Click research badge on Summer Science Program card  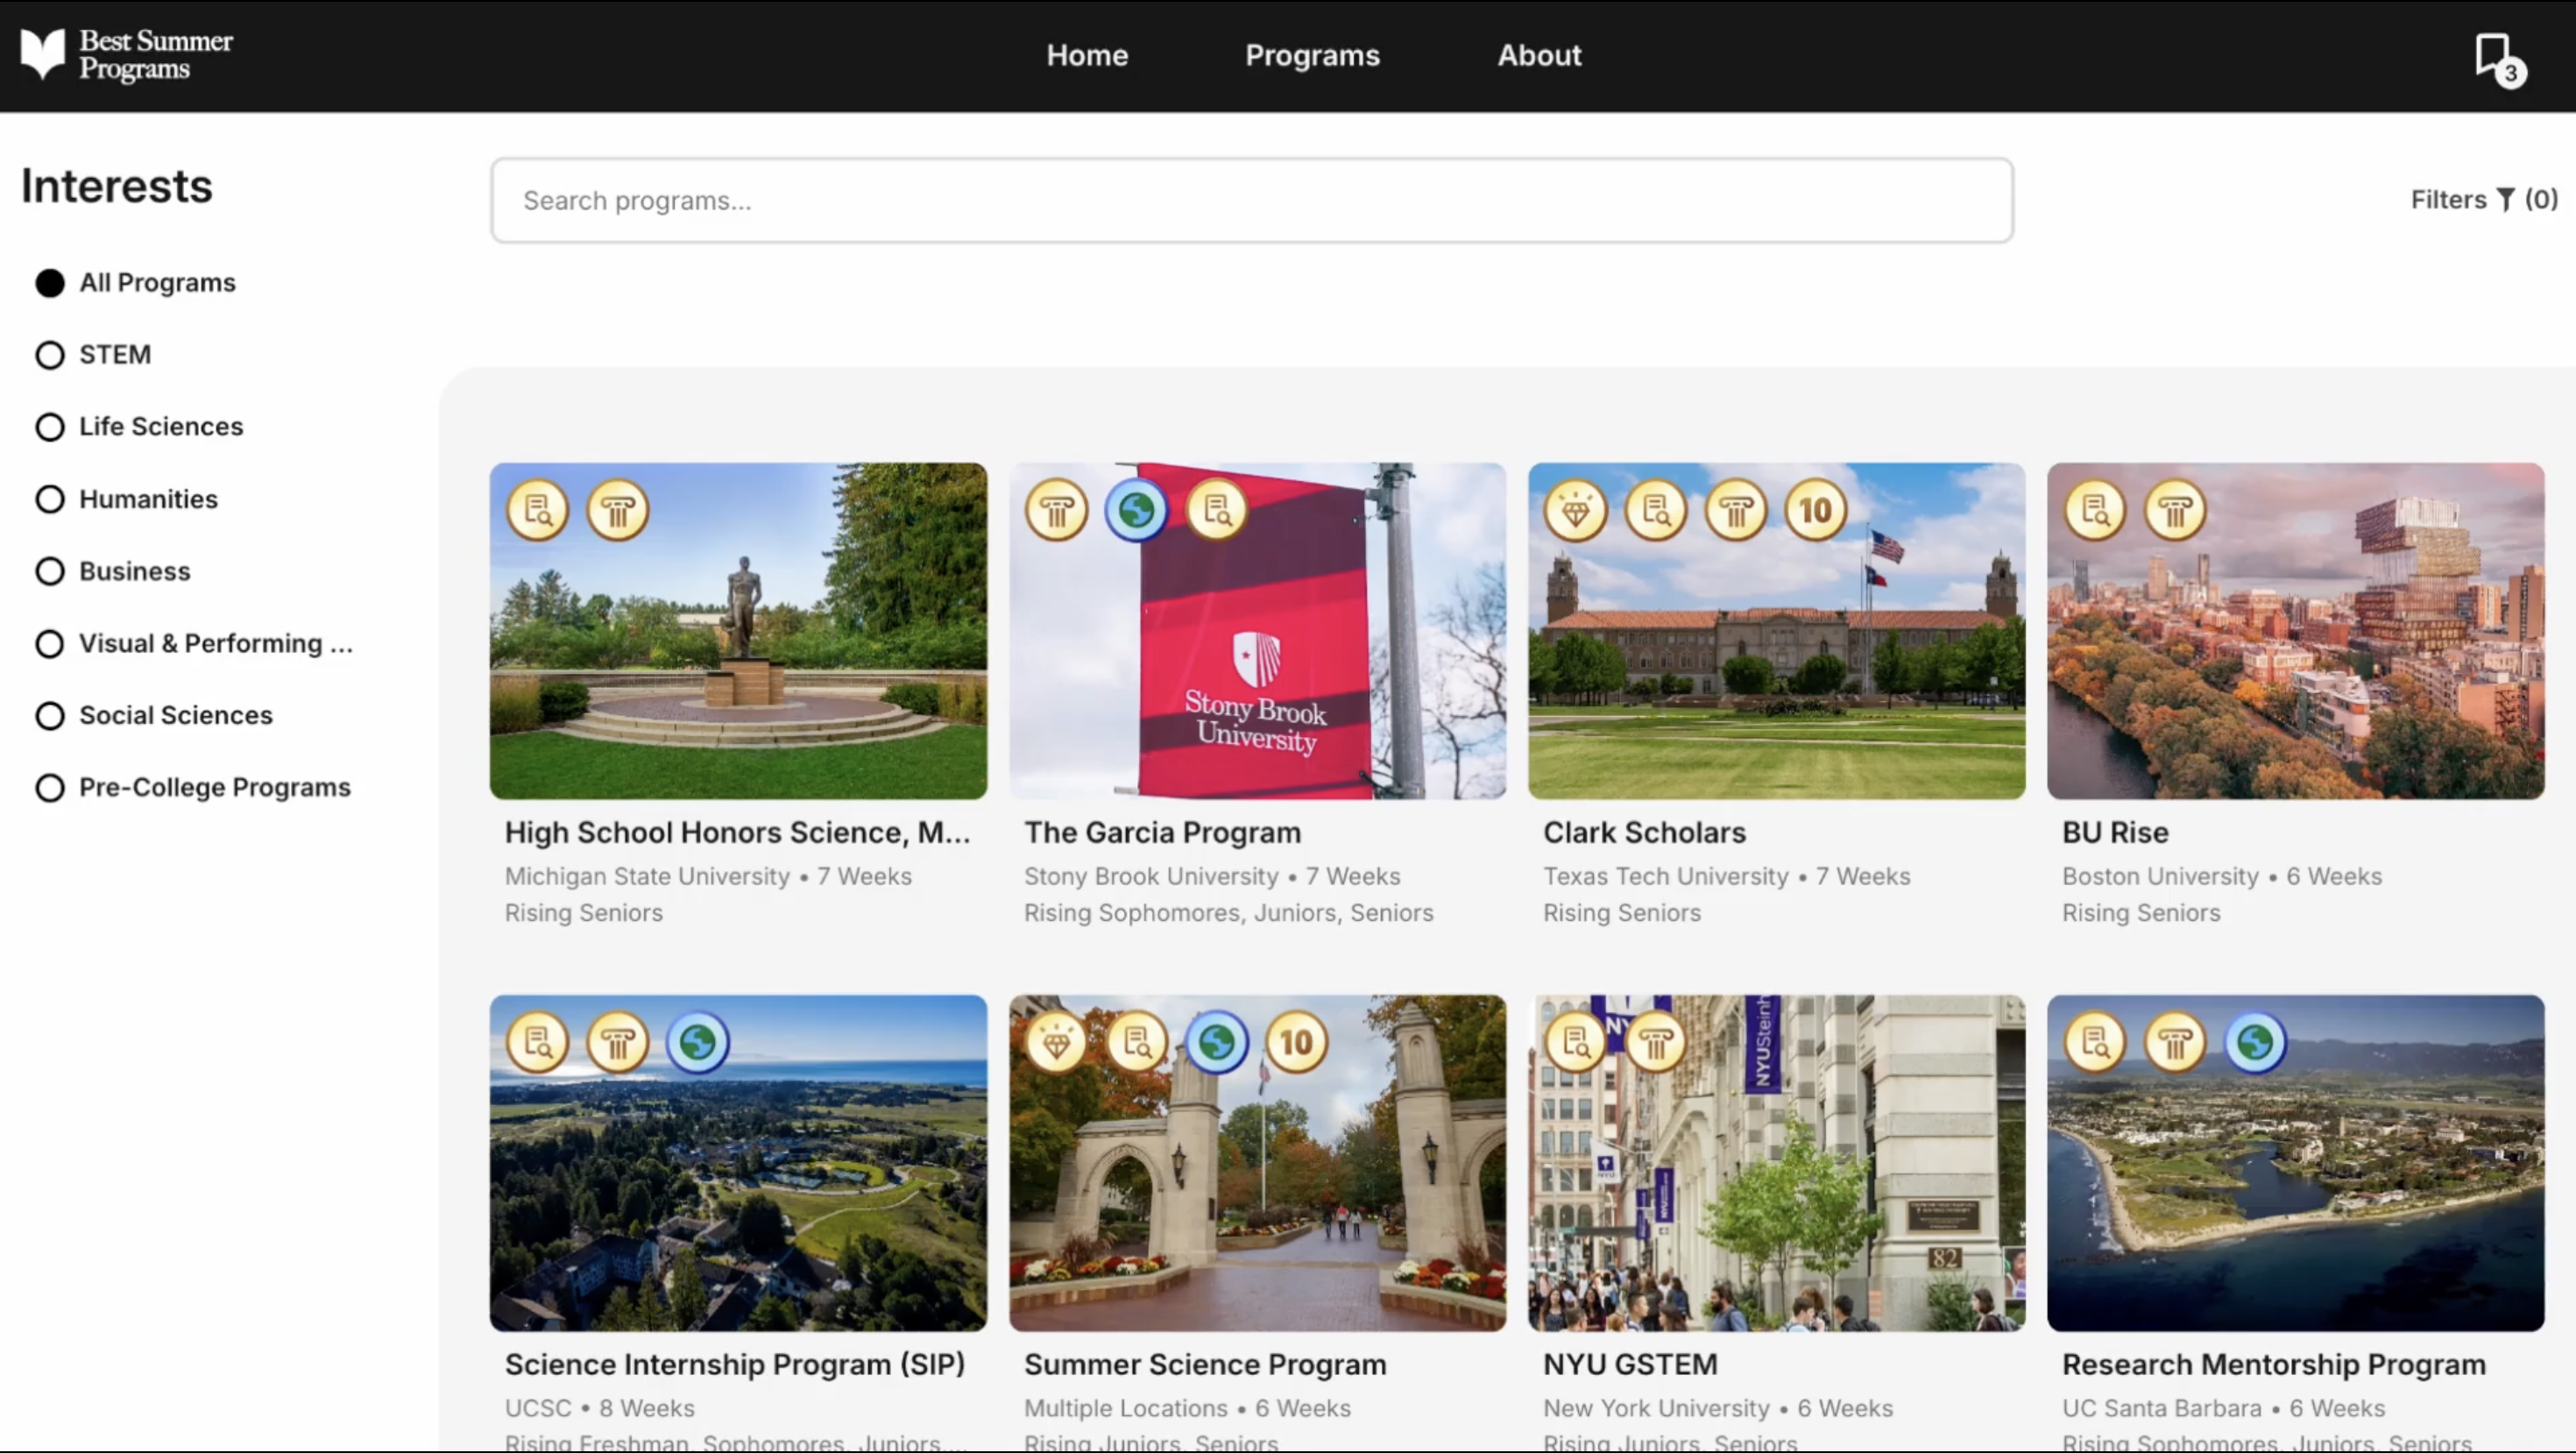point(1137,1042)
